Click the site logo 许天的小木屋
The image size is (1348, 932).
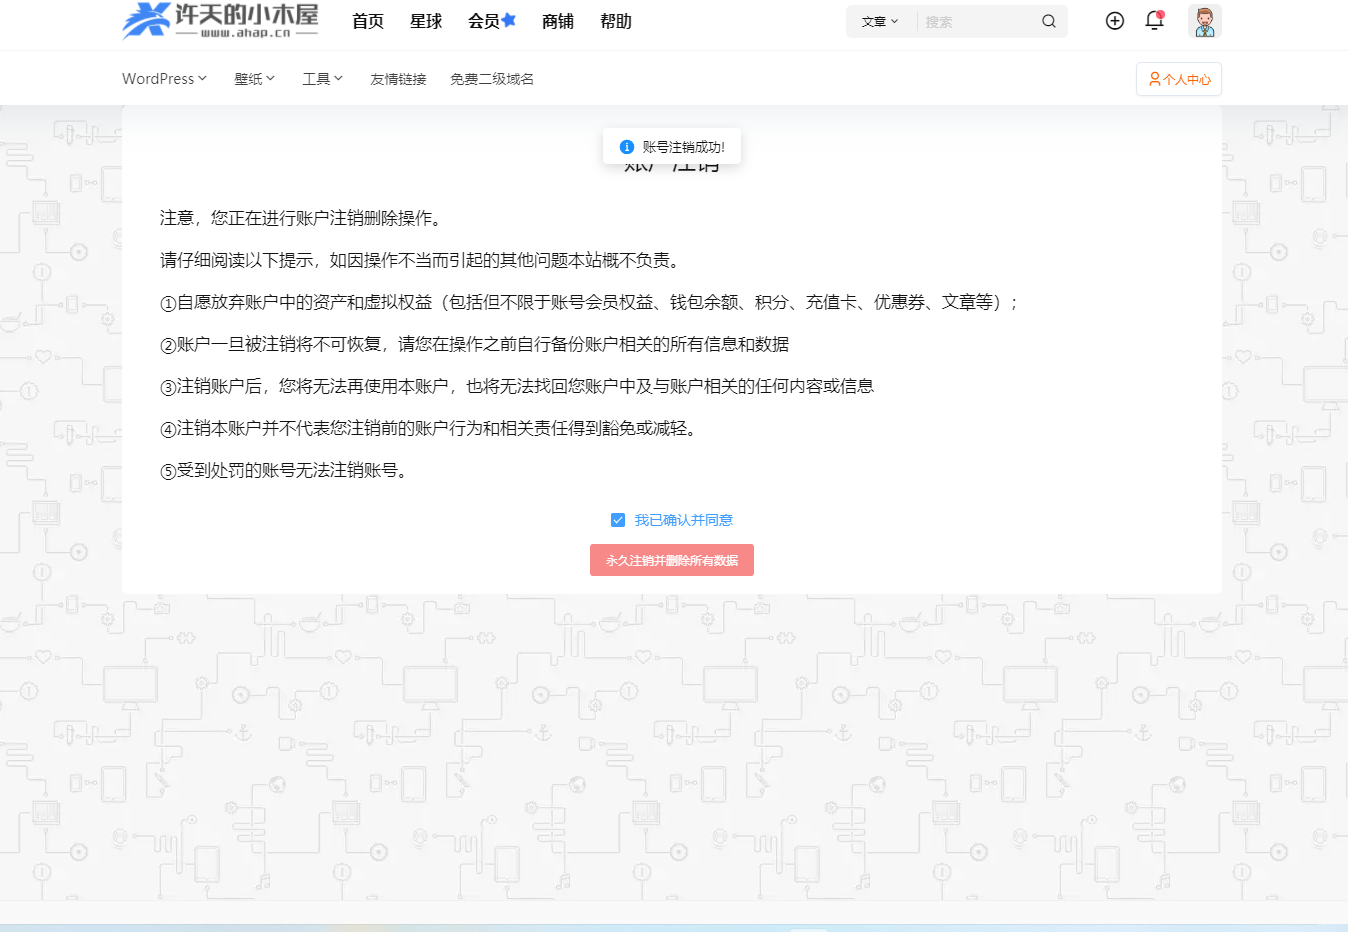pos(220,20)
